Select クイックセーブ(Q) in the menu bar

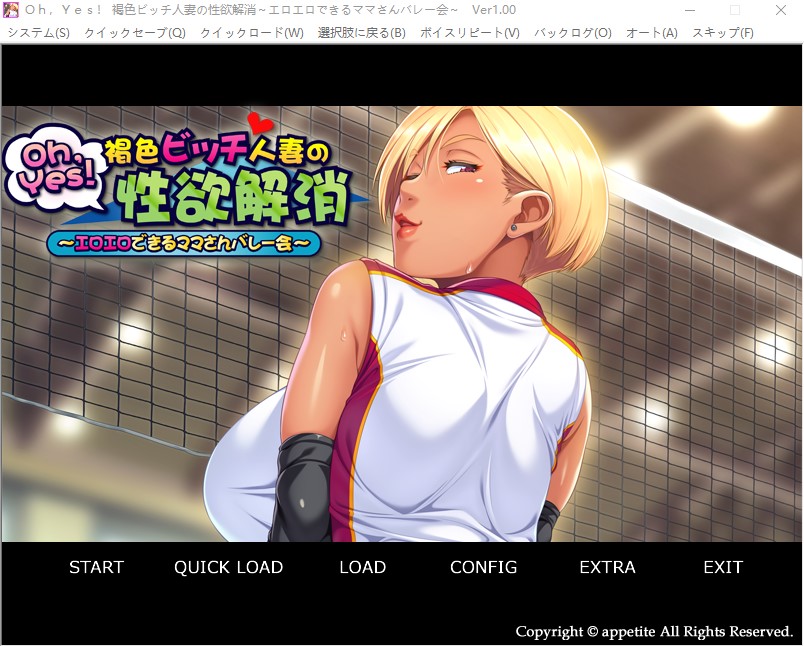click(135, 32)
